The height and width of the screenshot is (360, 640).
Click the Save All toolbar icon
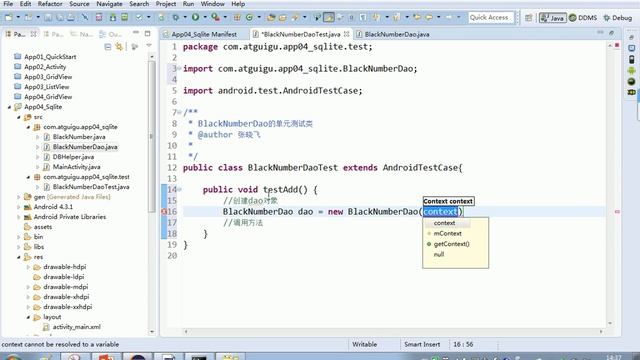click(60, 18)
